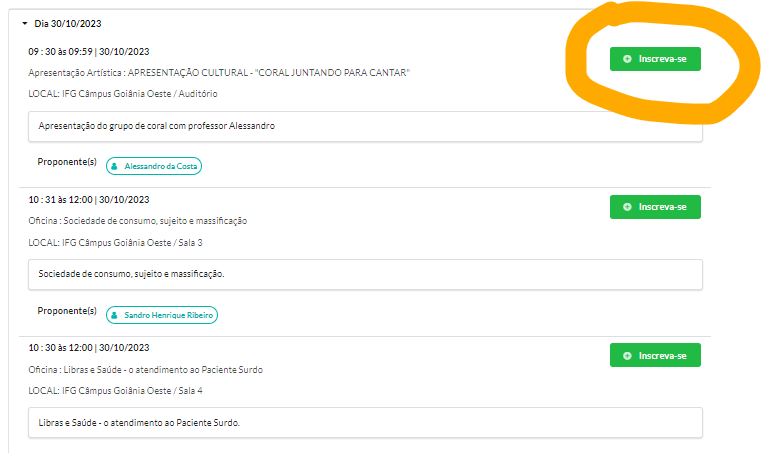Screen dimensions: 761x453
Task: Click Inscreva-se for the Coral presentation
Action: tap(655, 59)
